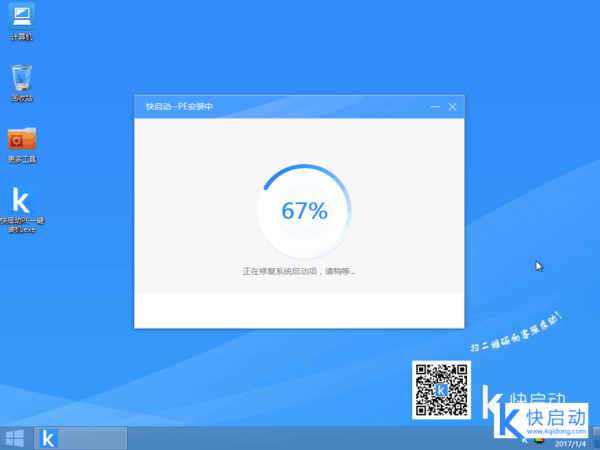Image resolution: width=600 pixels, height=450 pixels.
Task: Minimize the PE安装中 window
Action: [x=435, y=107]
